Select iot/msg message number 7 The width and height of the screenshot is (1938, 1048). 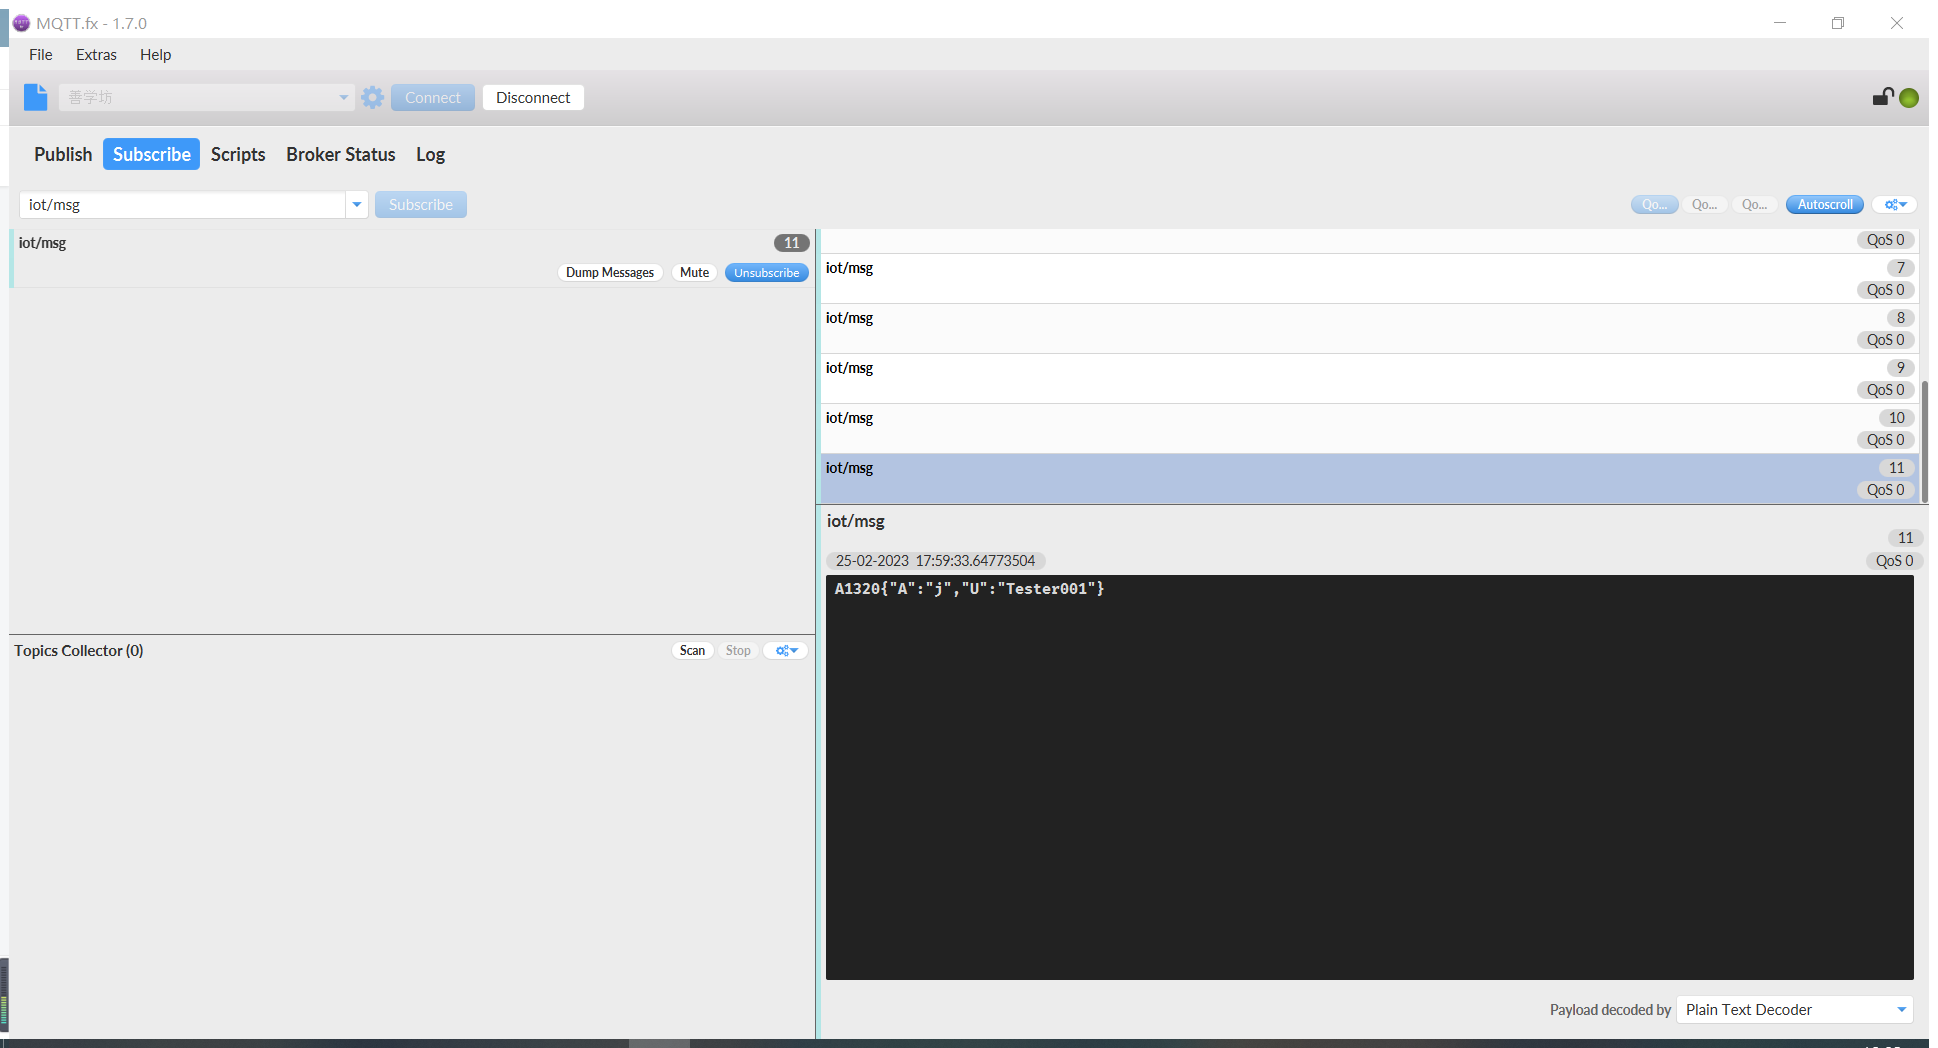(1369, 279)
